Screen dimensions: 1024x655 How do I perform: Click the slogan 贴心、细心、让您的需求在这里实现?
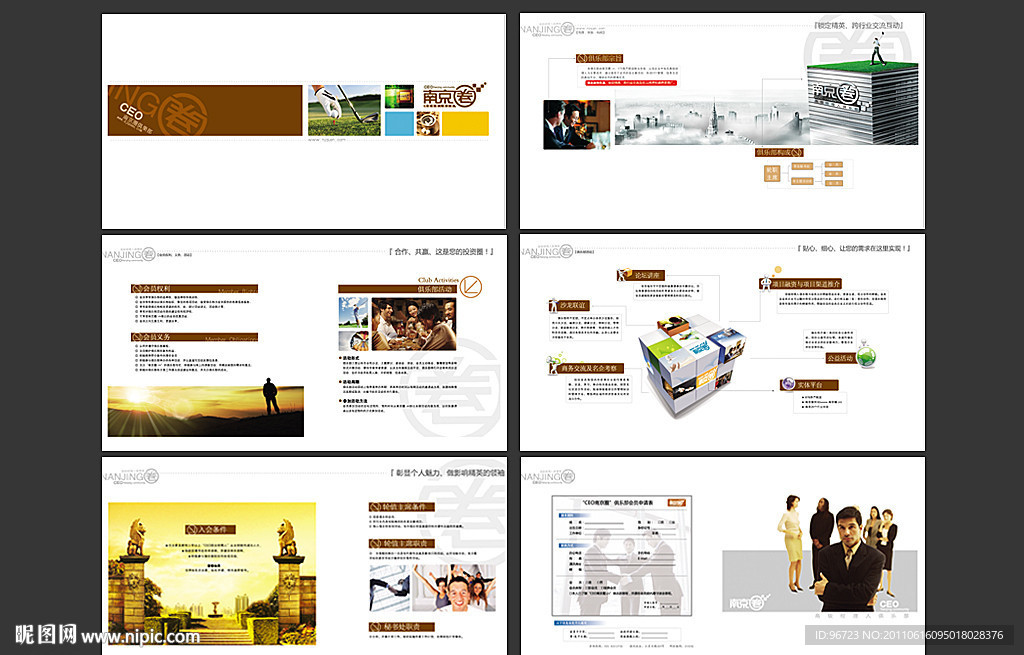pyautogui.click(x=854, y=249)
